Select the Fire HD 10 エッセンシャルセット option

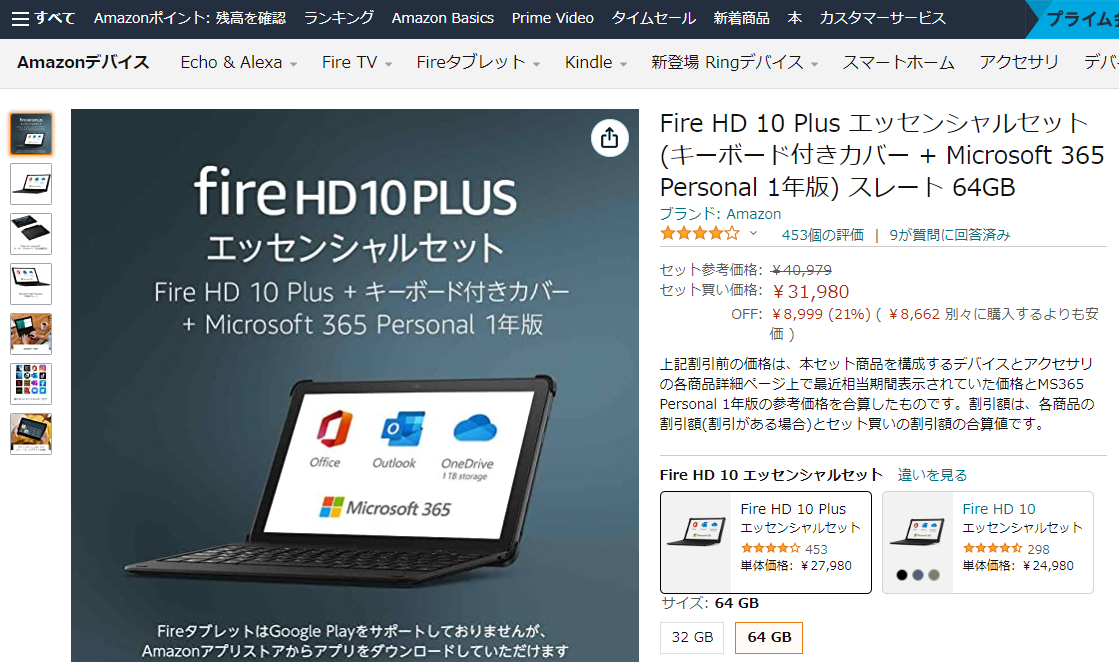(988, 542)
